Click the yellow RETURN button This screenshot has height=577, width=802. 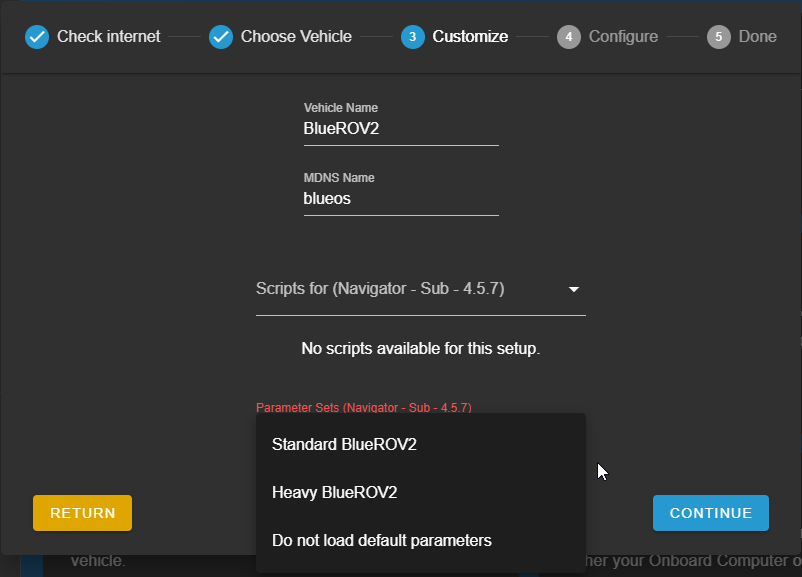[x=82, y=513]
